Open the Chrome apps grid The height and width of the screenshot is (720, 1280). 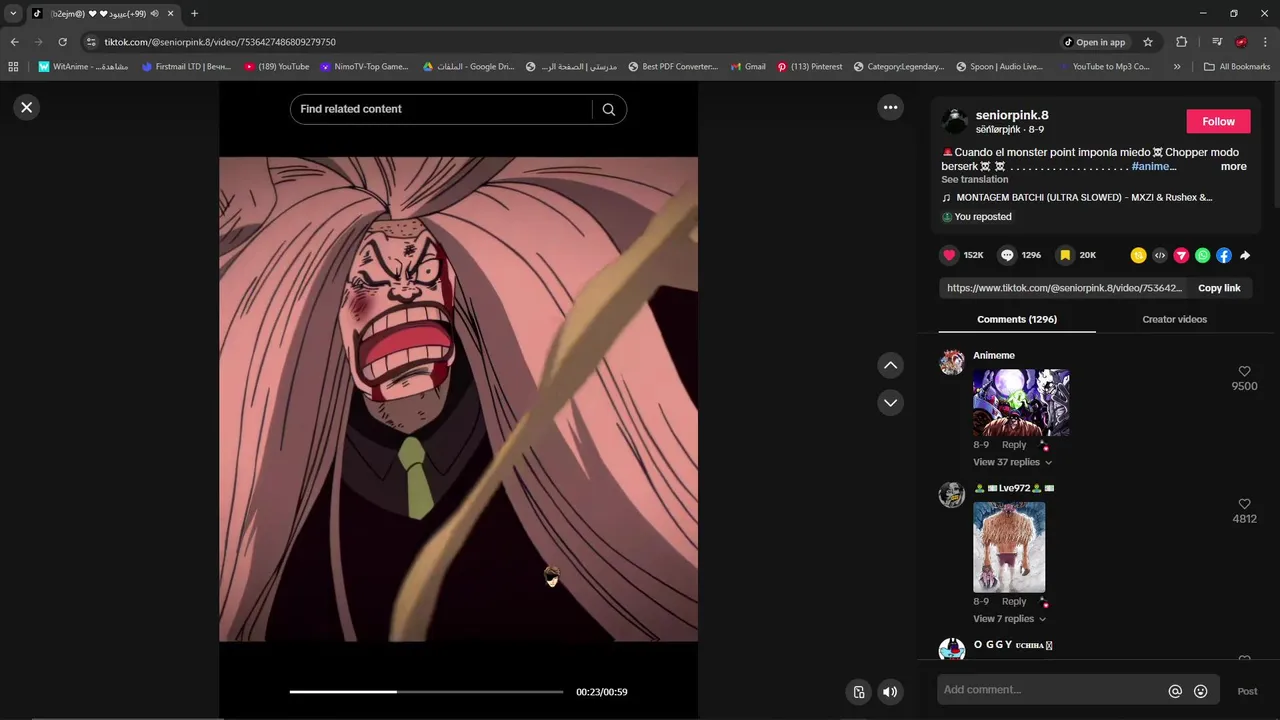[x=13, y=67]
